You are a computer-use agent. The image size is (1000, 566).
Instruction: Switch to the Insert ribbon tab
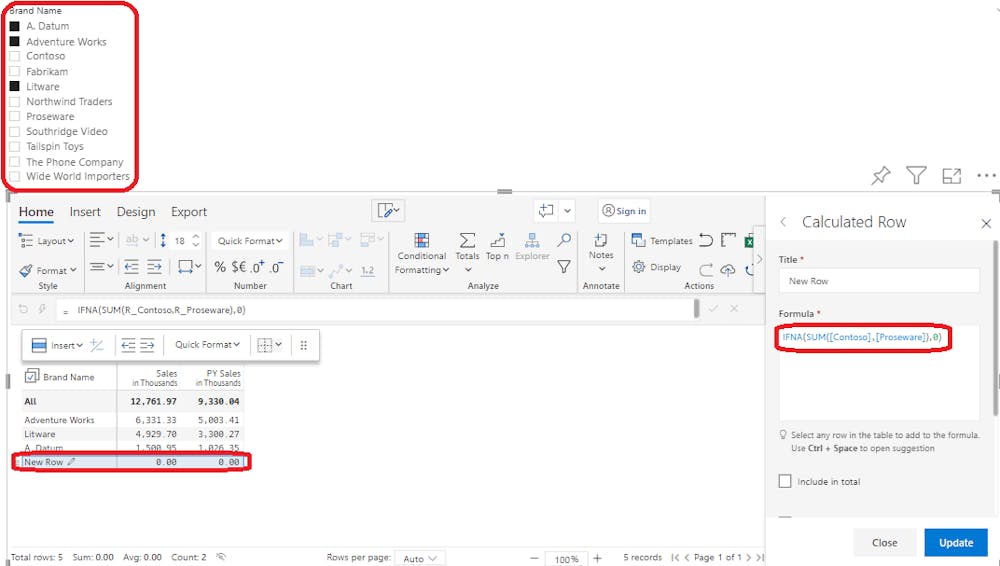(85, 212)
